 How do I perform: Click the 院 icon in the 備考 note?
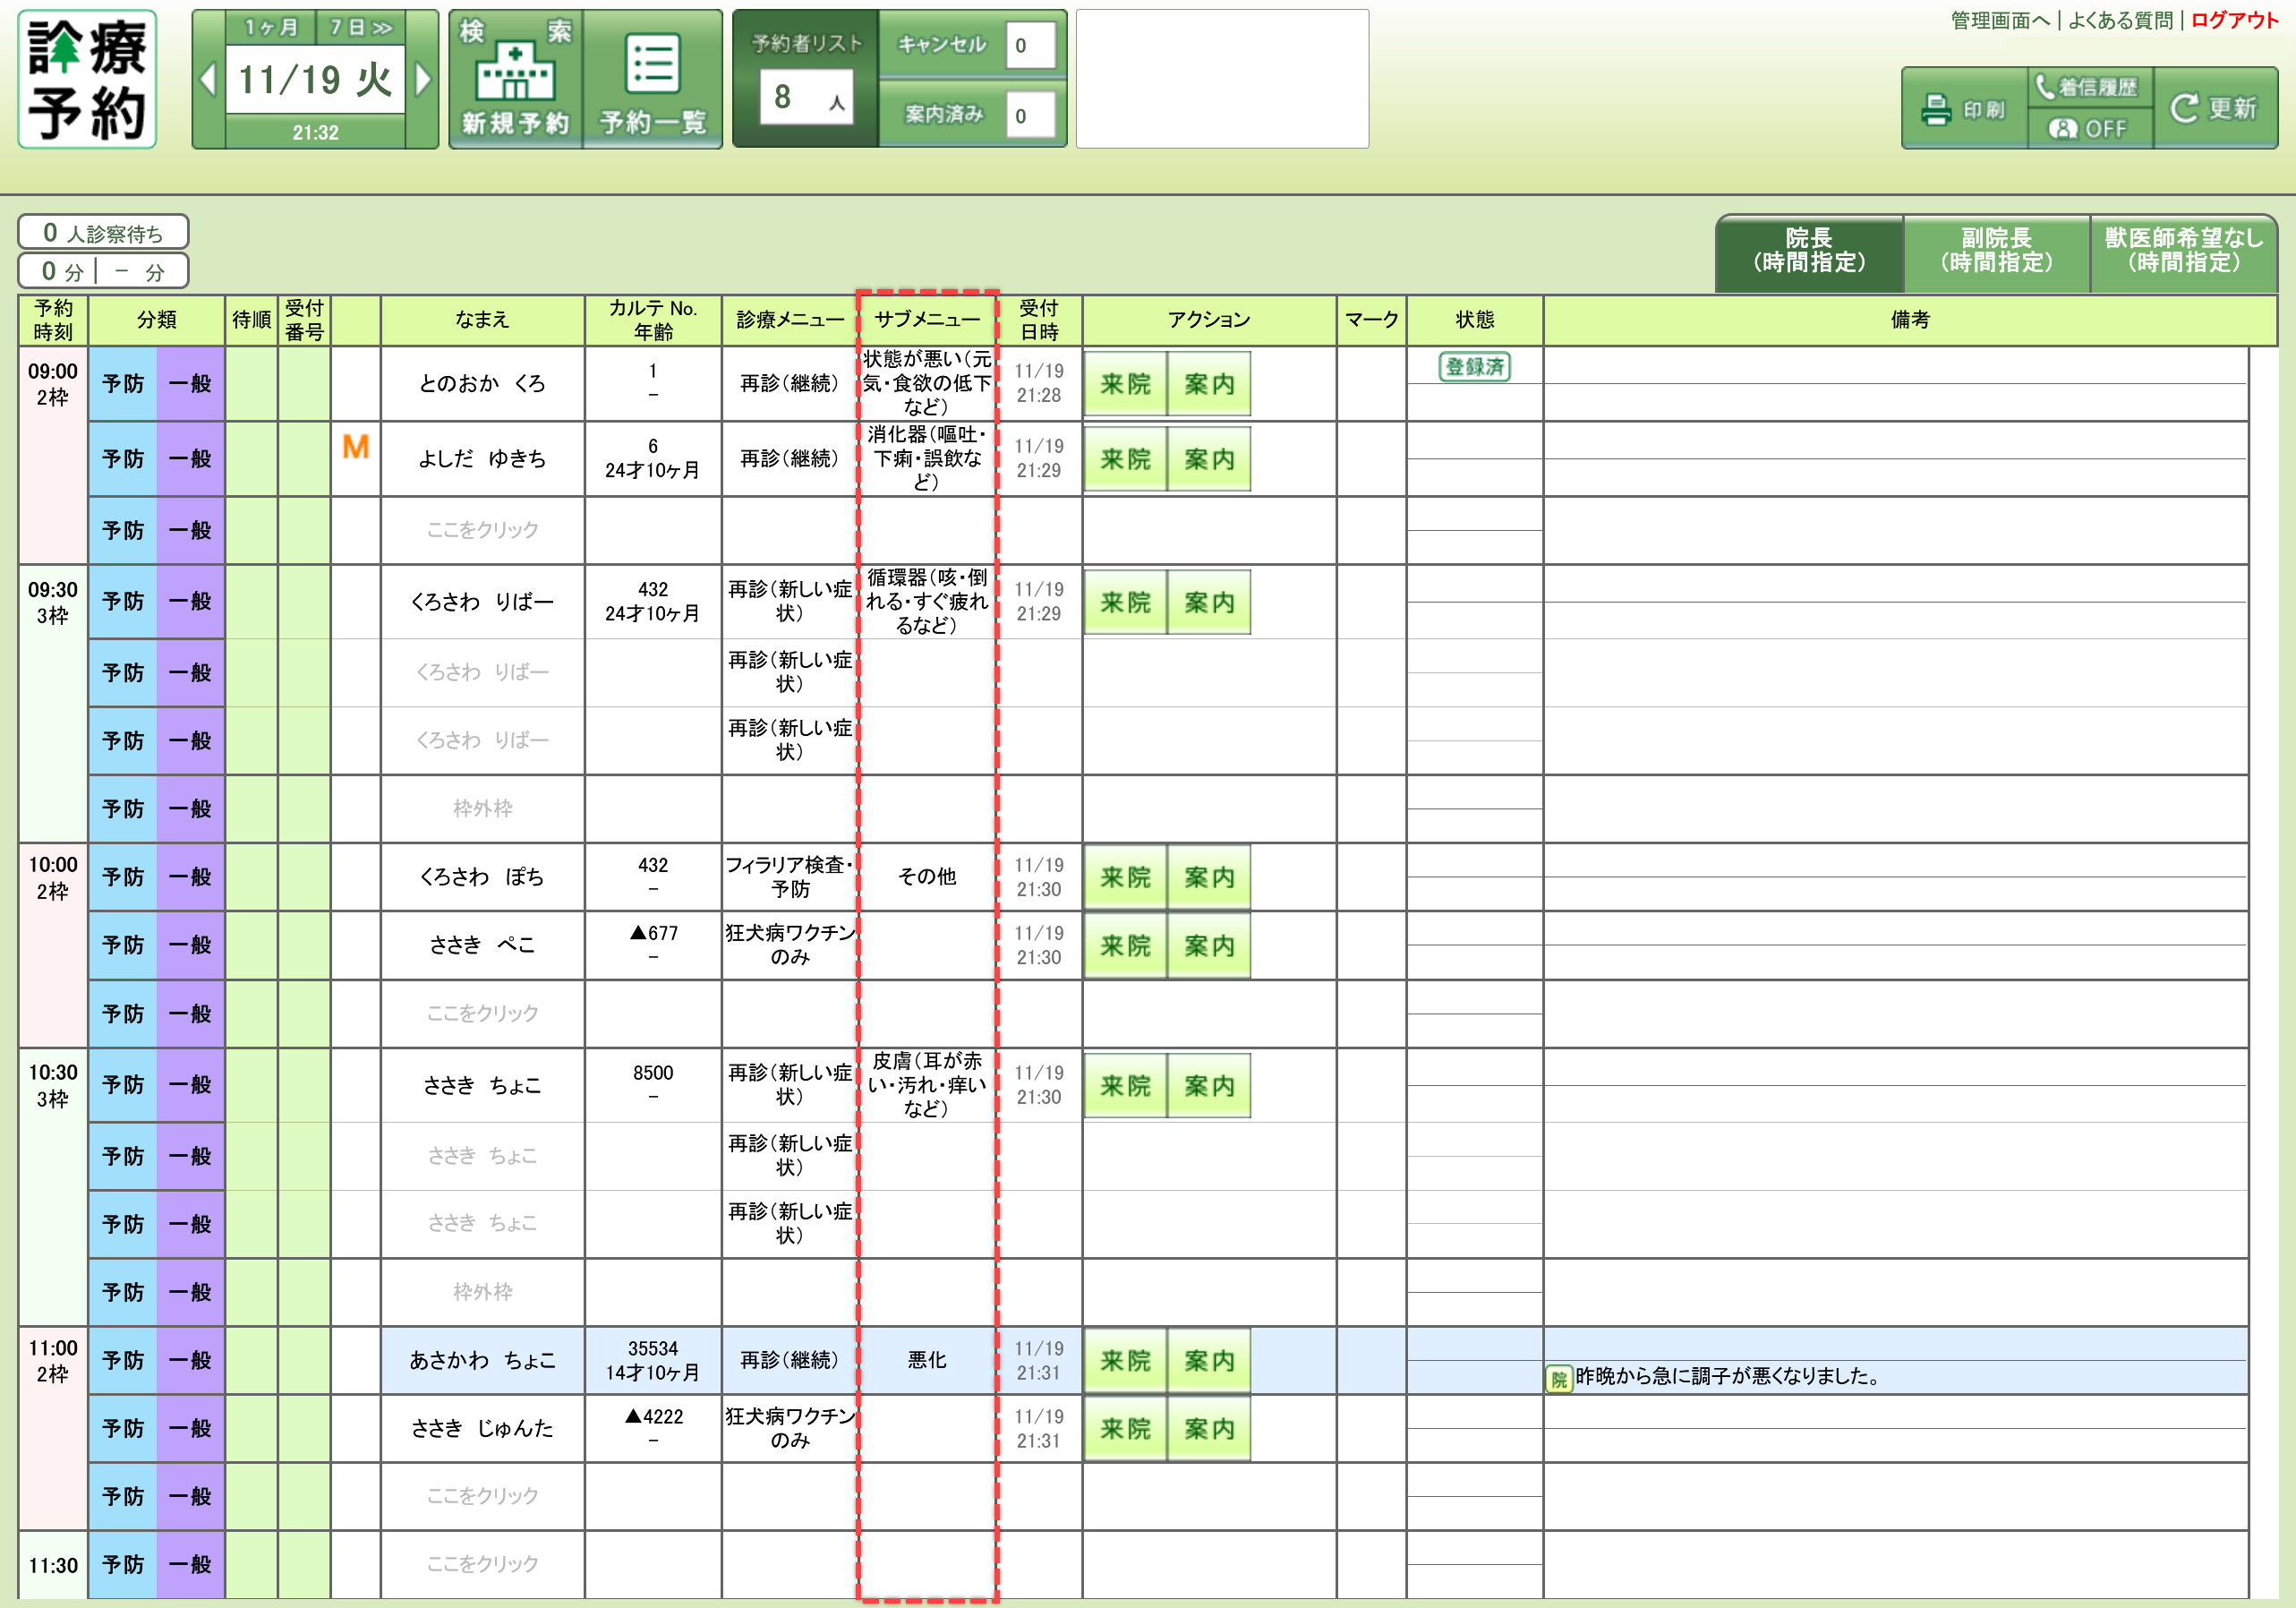pyautogui.click(x=1558, y=1379)
